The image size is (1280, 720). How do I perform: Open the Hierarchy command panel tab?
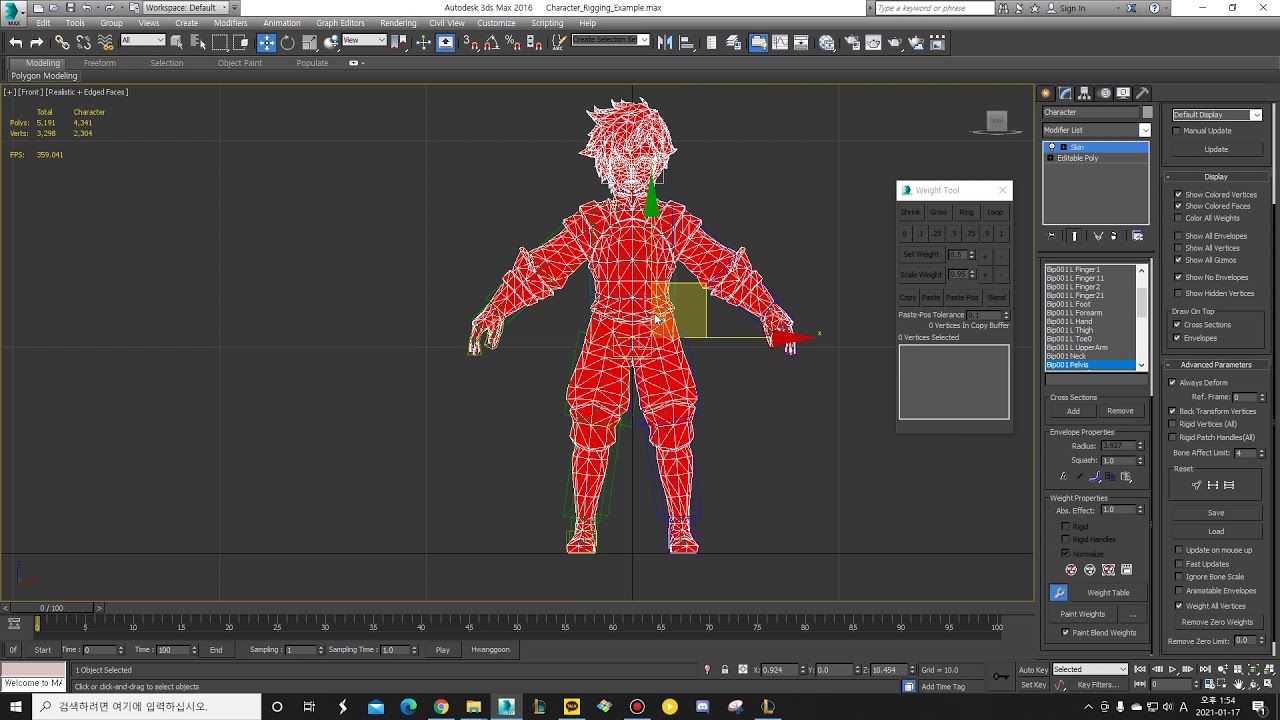pyautogui.click(x=1085, y=93)
